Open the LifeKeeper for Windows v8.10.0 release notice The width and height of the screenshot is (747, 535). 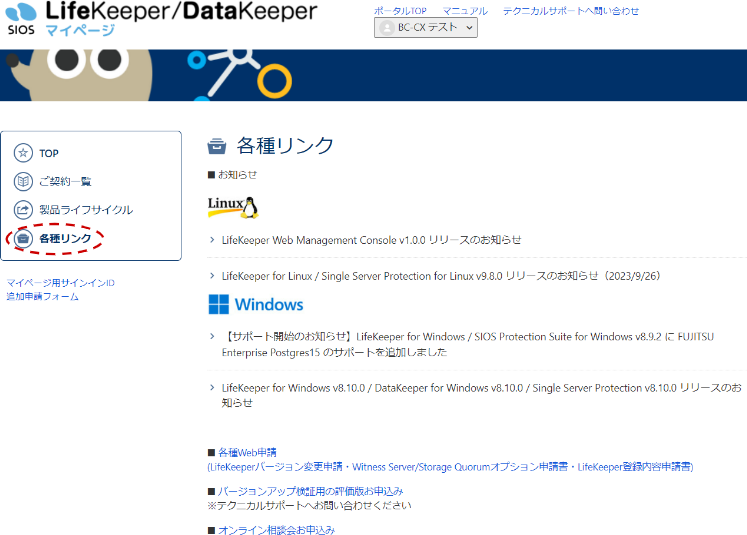pos(481,395)
